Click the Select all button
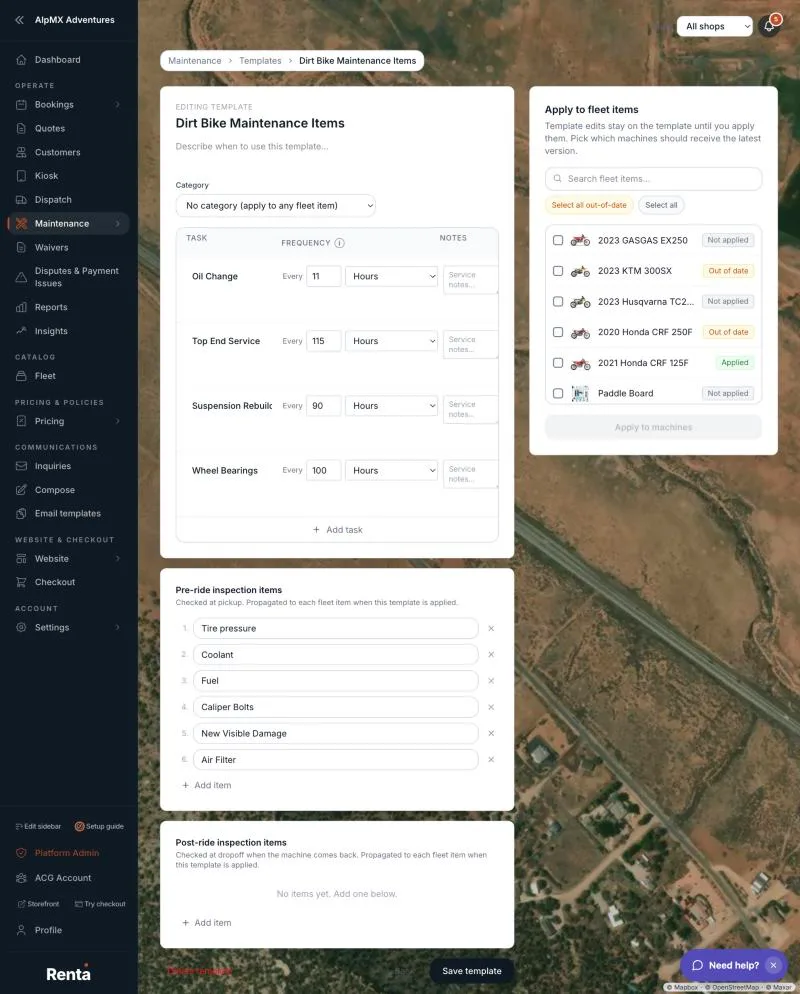 click(661, 205)
